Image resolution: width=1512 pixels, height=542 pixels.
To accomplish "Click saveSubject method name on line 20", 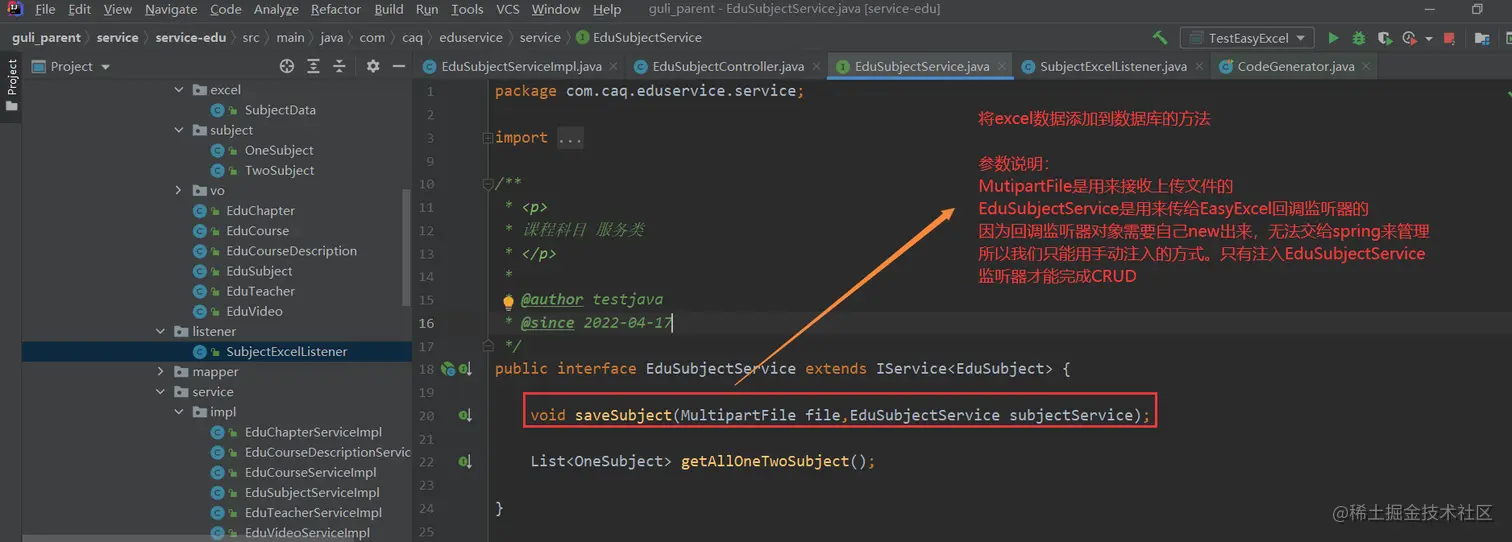I will point(623,415).
